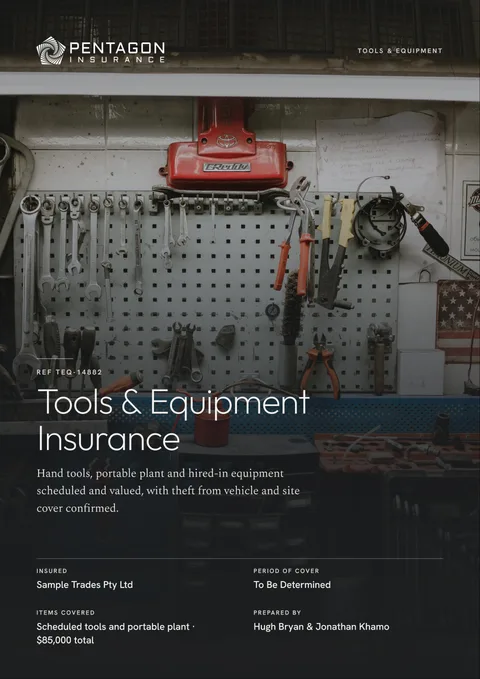This screenshot has width=480, height=679.
Task: Click the yellow-handled rivet tool on pegboard
Action: point(336,252)
